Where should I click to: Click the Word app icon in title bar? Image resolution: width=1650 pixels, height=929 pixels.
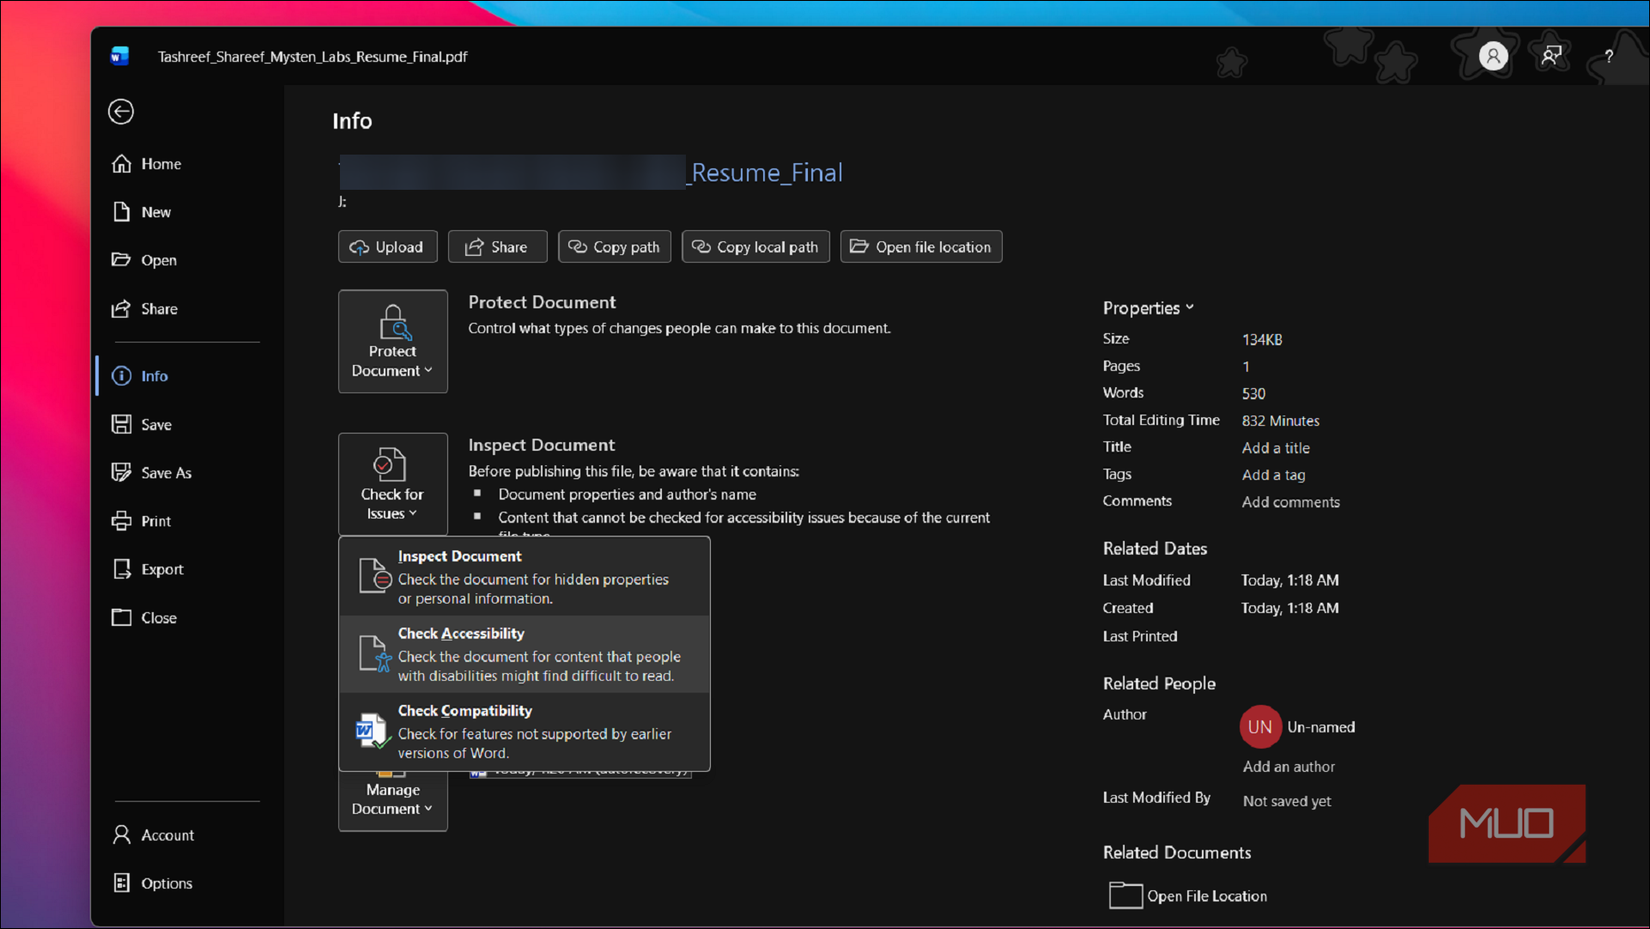pyautogui.click(x=120, y=56)
